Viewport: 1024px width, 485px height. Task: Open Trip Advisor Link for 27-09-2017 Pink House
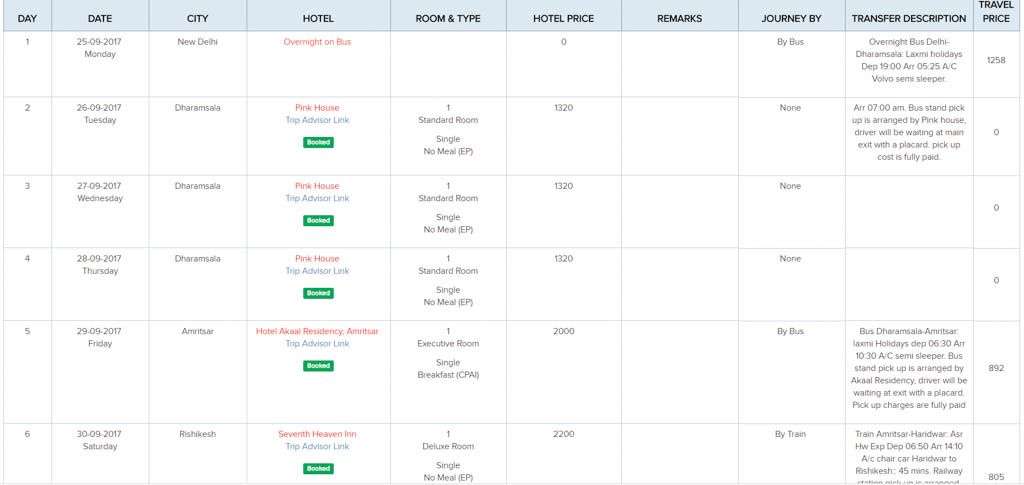317,198
